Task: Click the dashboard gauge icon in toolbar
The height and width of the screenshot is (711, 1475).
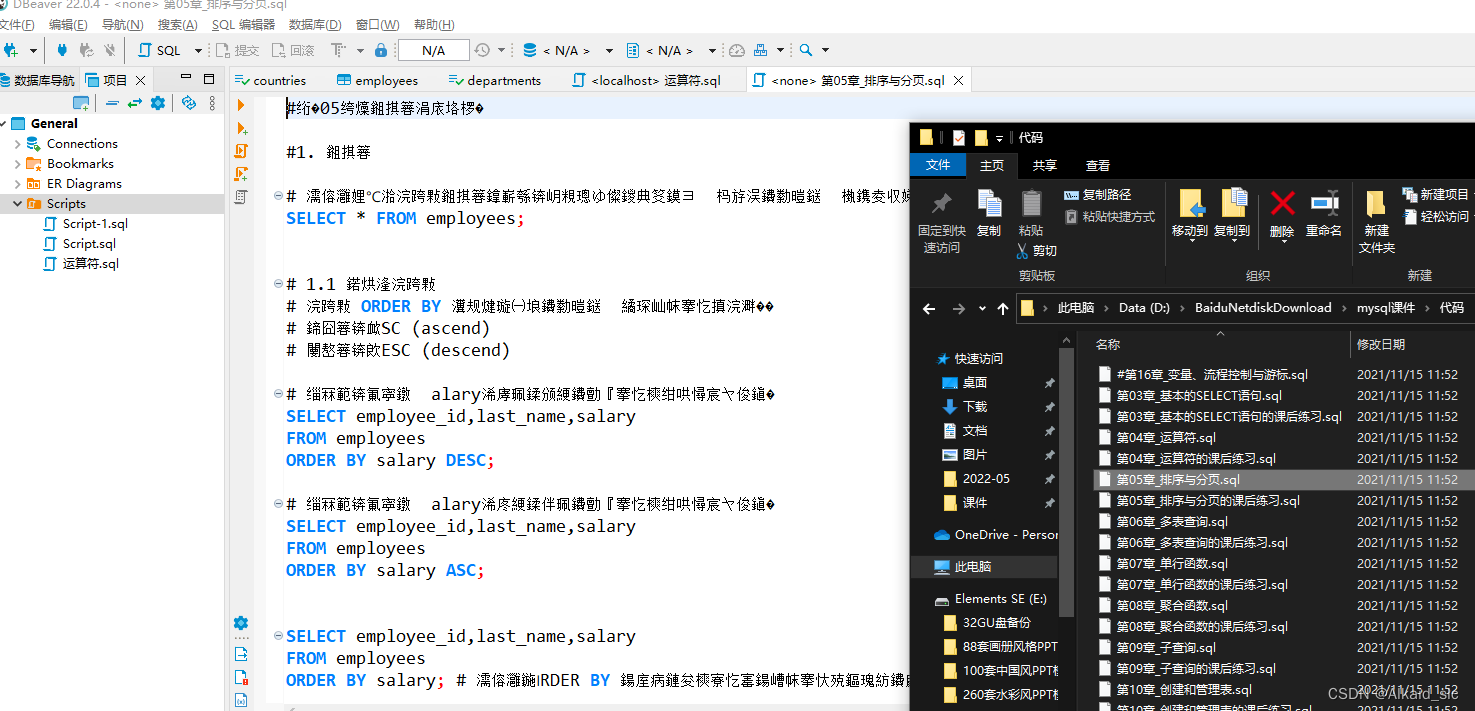Action: pos(737,50)
